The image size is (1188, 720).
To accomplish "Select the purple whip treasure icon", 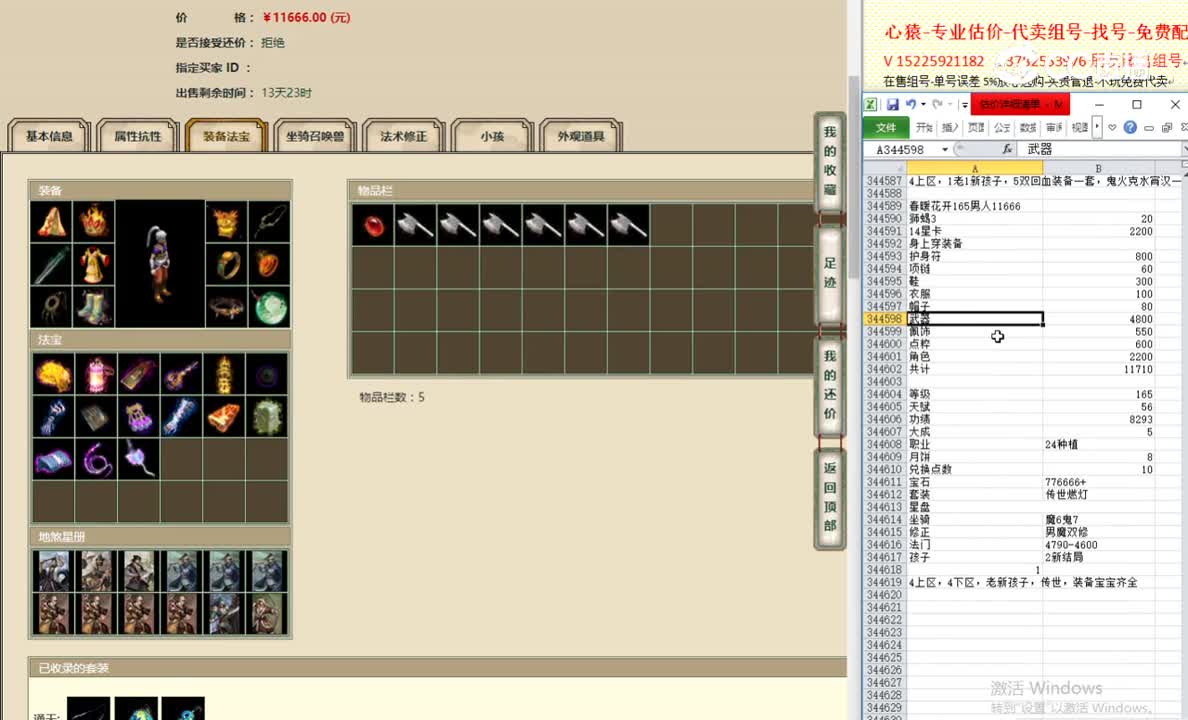I will click(x=95, y=459).
